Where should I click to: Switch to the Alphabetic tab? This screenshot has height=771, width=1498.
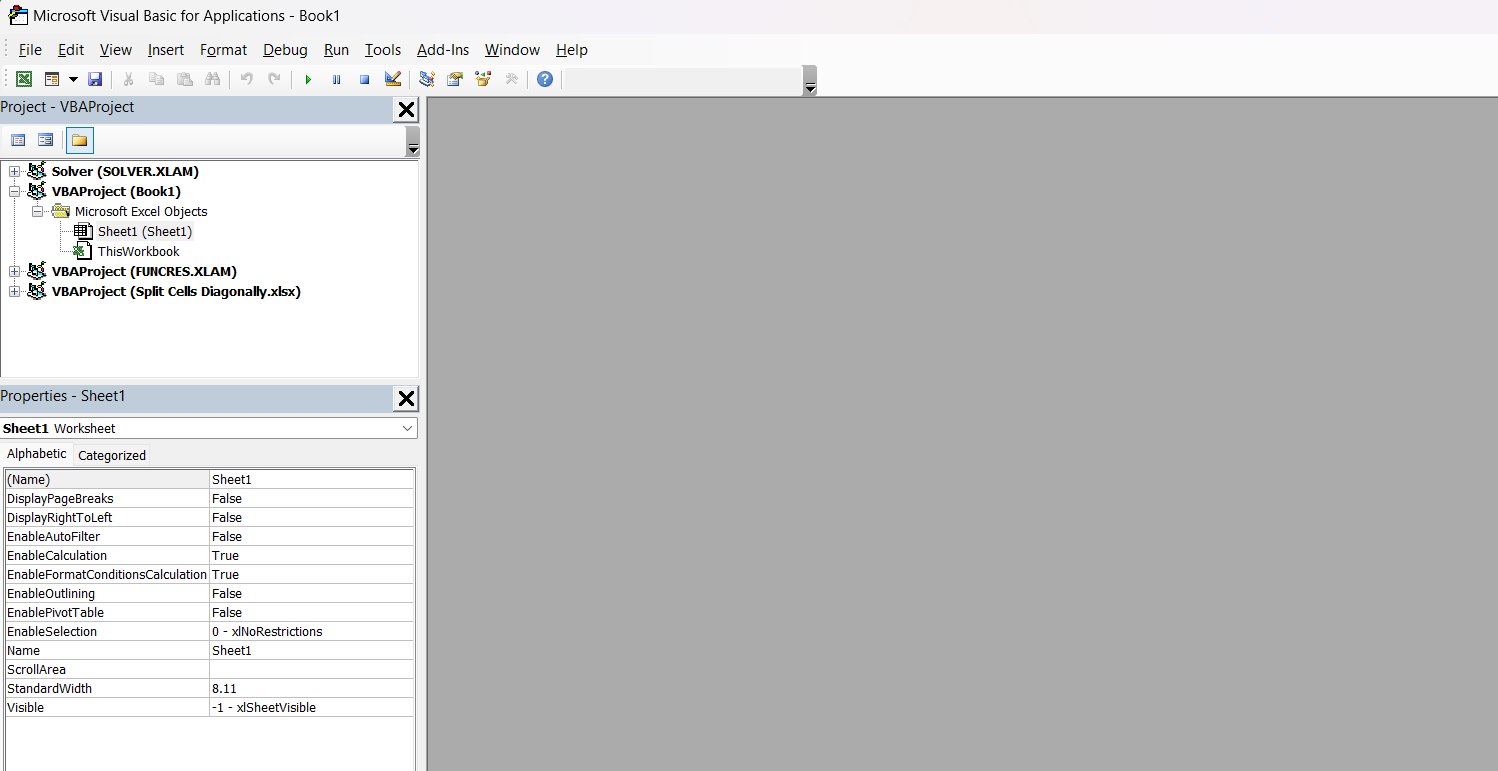37,454
